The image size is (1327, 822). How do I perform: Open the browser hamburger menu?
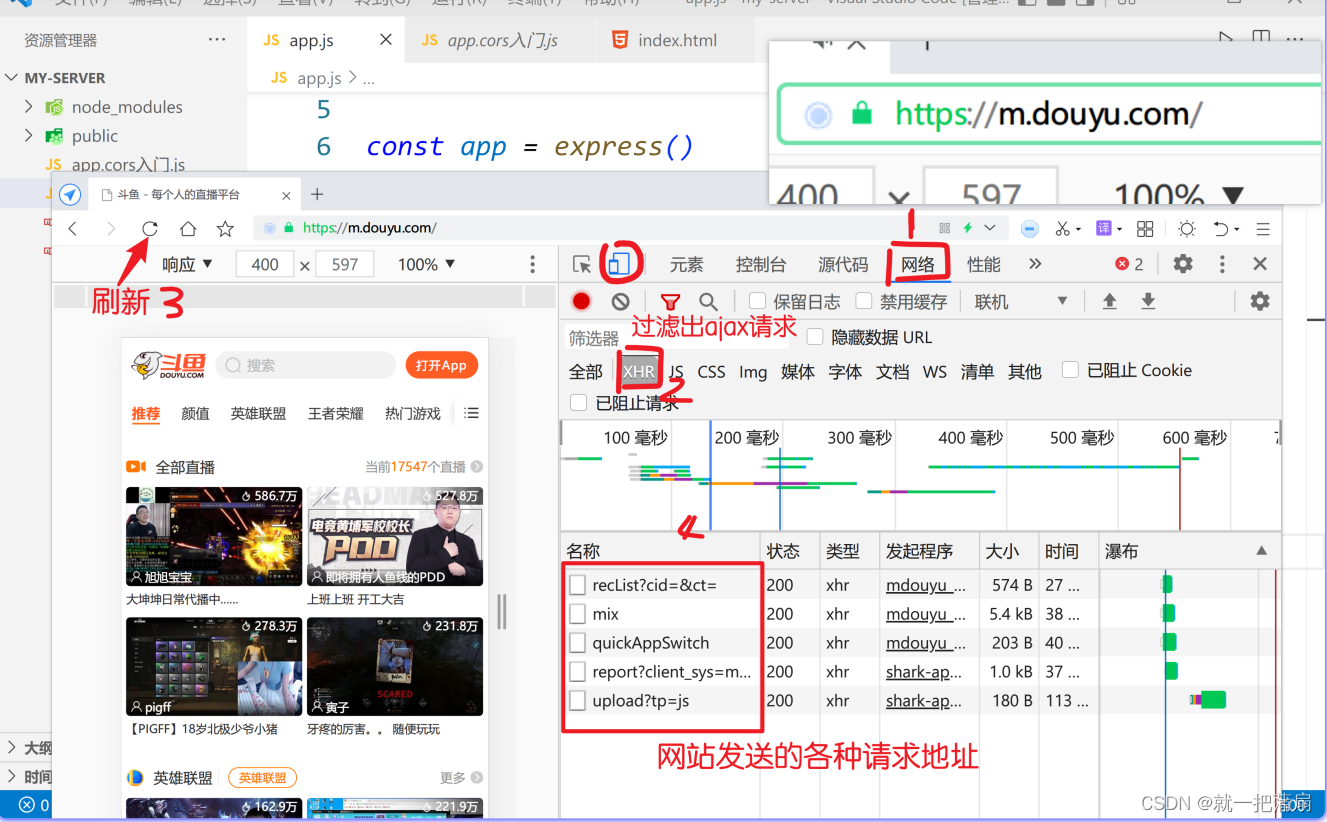pyautogui.click(x=1263, y=229)
